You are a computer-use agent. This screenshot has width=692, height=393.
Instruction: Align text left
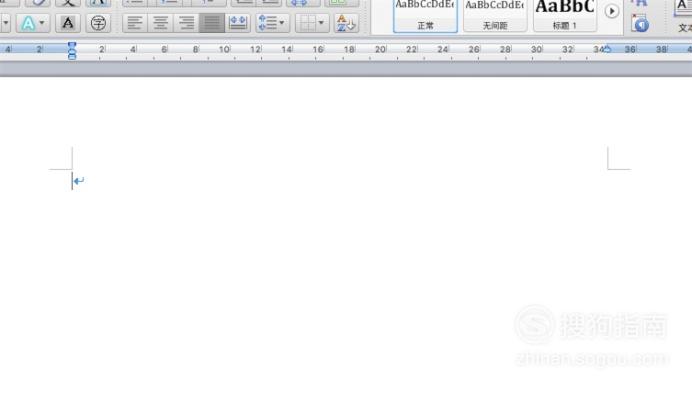click(x=135, y=23)
